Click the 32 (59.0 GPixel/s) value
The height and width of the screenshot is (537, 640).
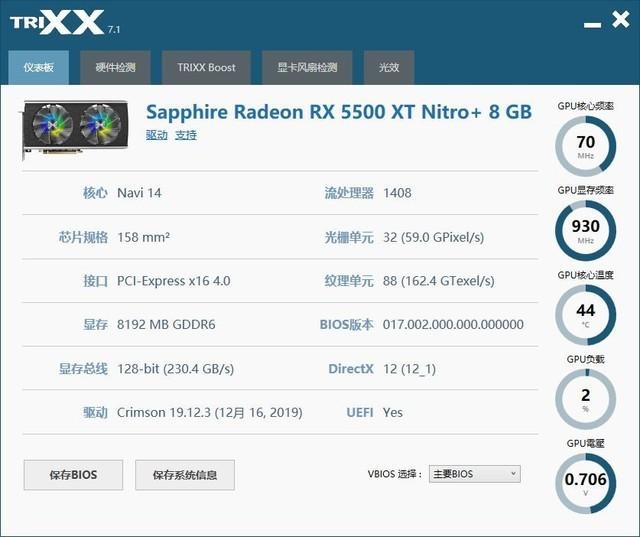pos(433,237)
